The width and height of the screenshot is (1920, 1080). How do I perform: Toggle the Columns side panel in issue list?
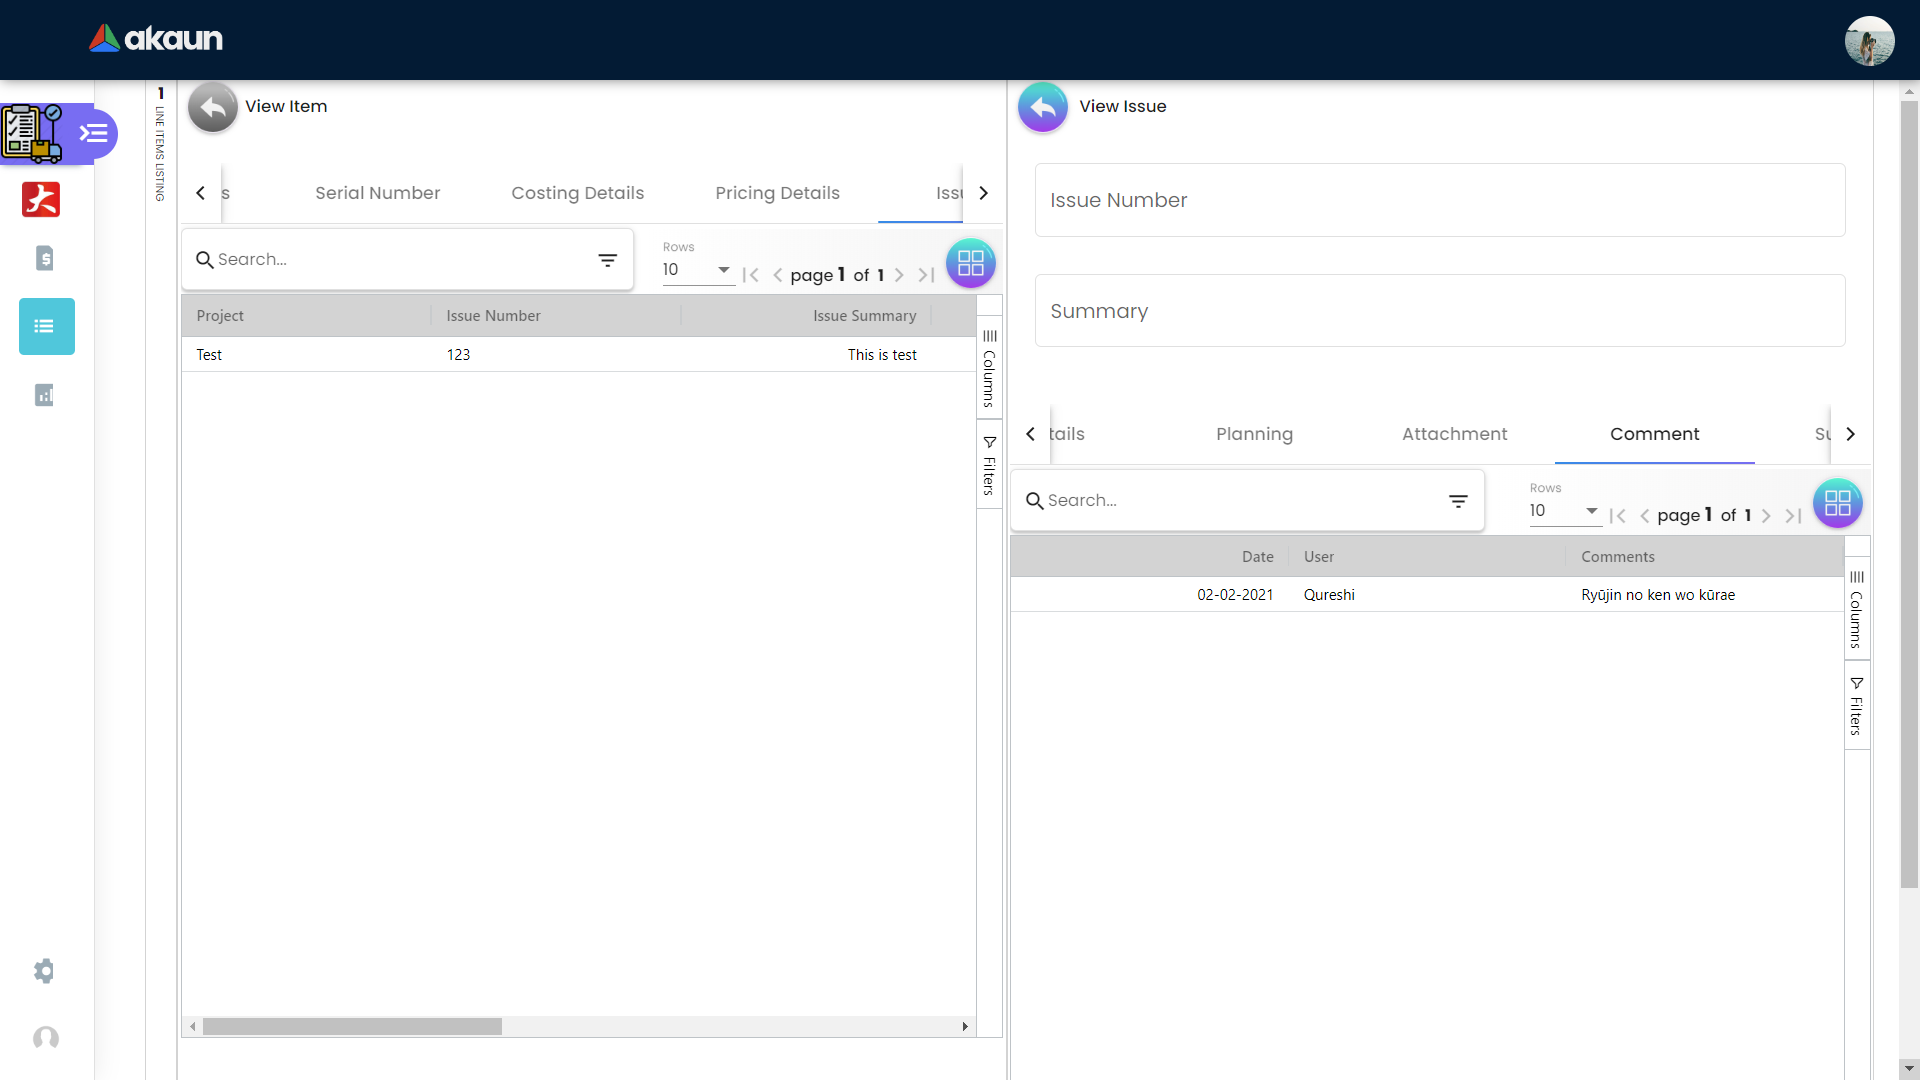pyautogui.click(x=989, y=368)
